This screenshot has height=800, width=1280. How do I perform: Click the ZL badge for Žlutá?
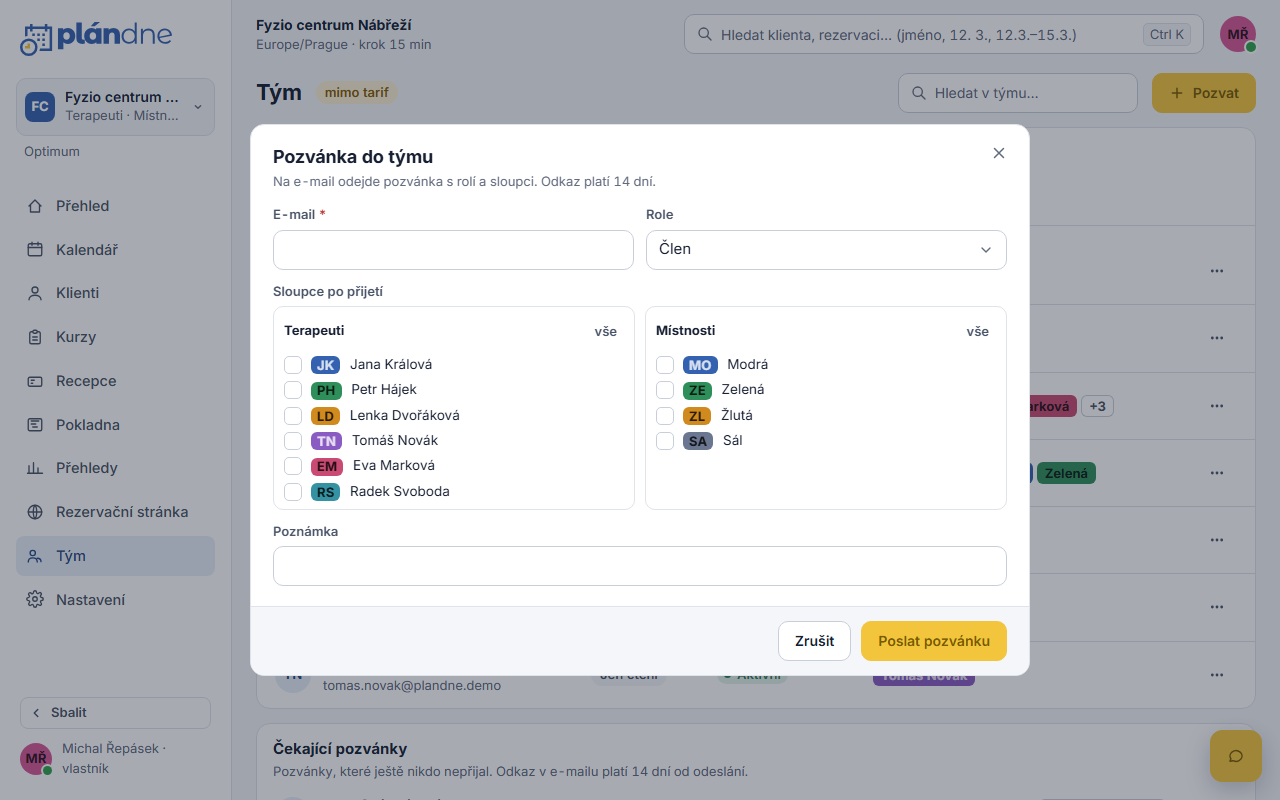(x=697, y=416)
